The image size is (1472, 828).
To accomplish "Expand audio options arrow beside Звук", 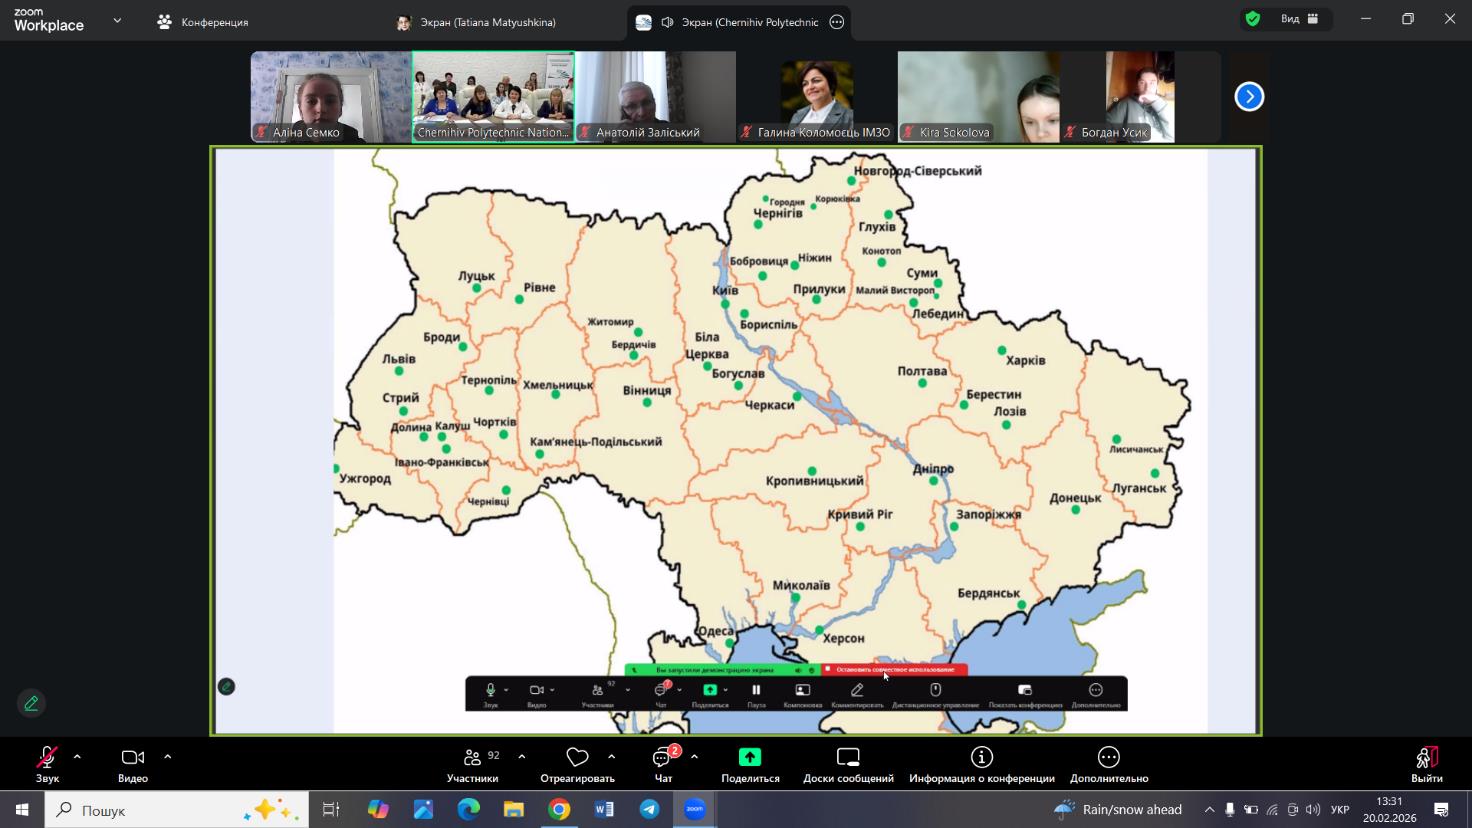I will click(77, 757).
